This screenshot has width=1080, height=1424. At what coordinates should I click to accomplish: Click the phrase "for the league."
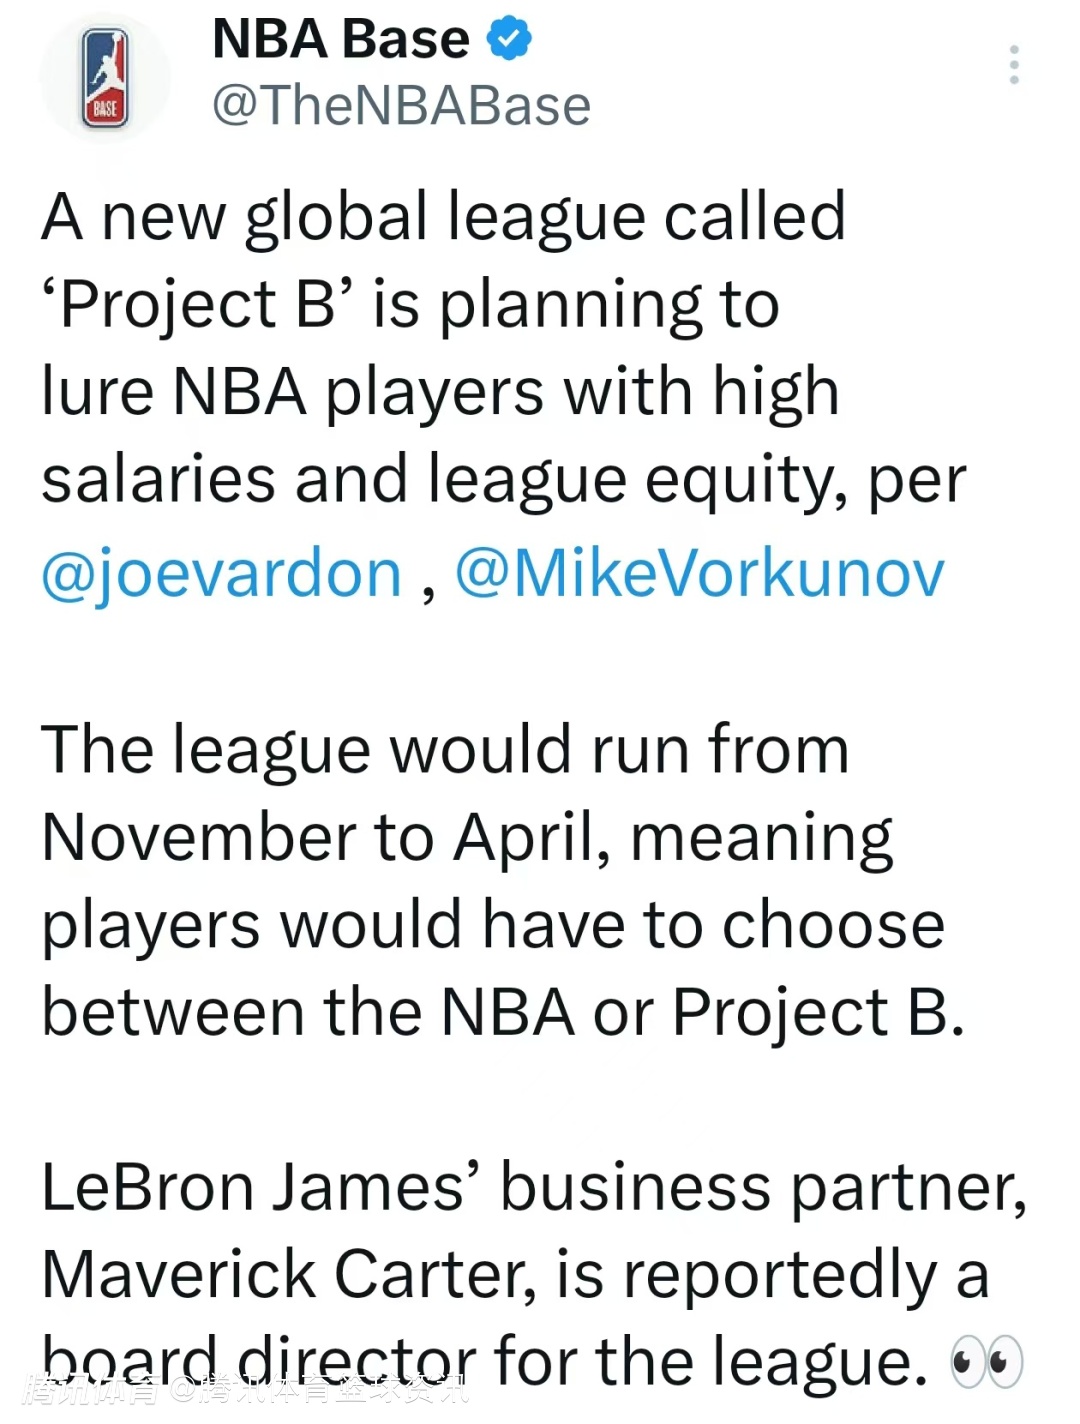tap(712, 1362)
